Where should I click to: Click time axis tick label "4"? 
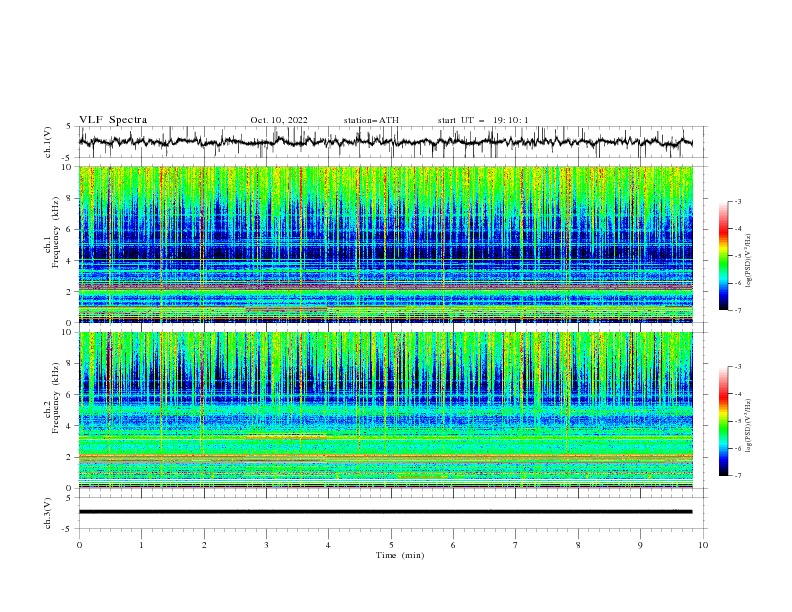(x=328, y=545)
